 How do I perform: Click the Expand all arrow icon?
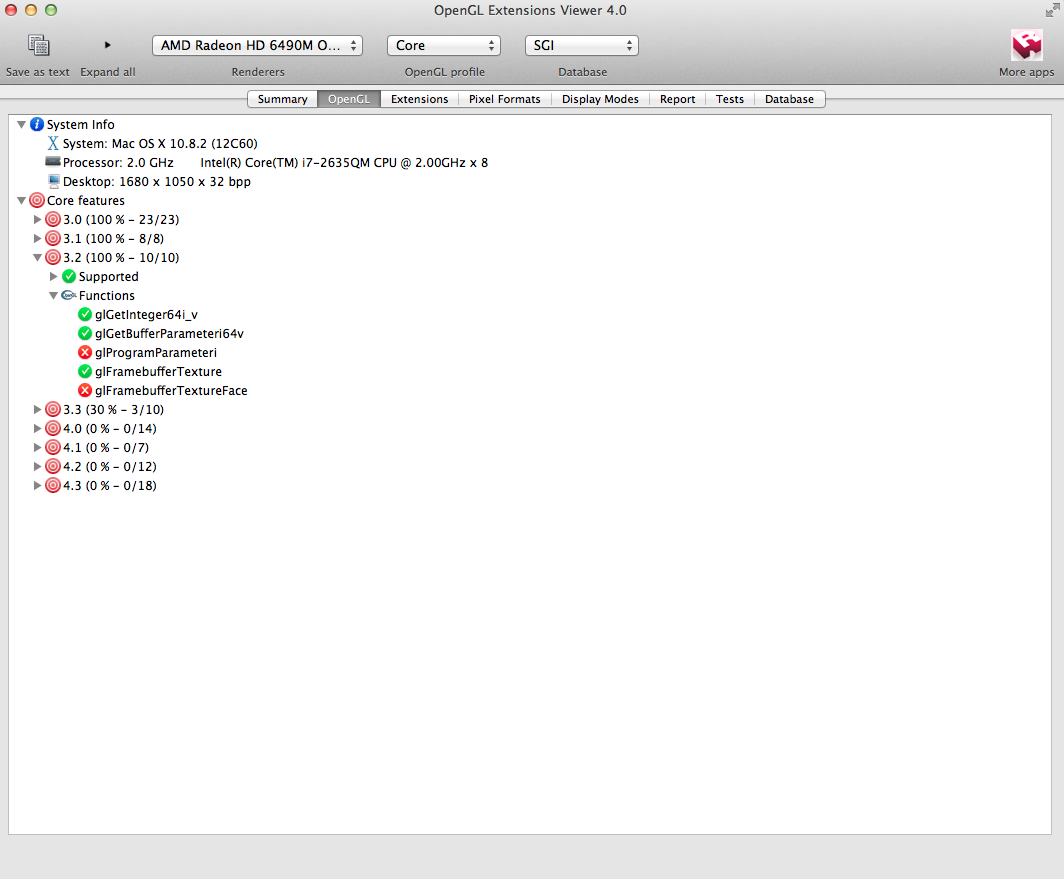coord(107,45)
